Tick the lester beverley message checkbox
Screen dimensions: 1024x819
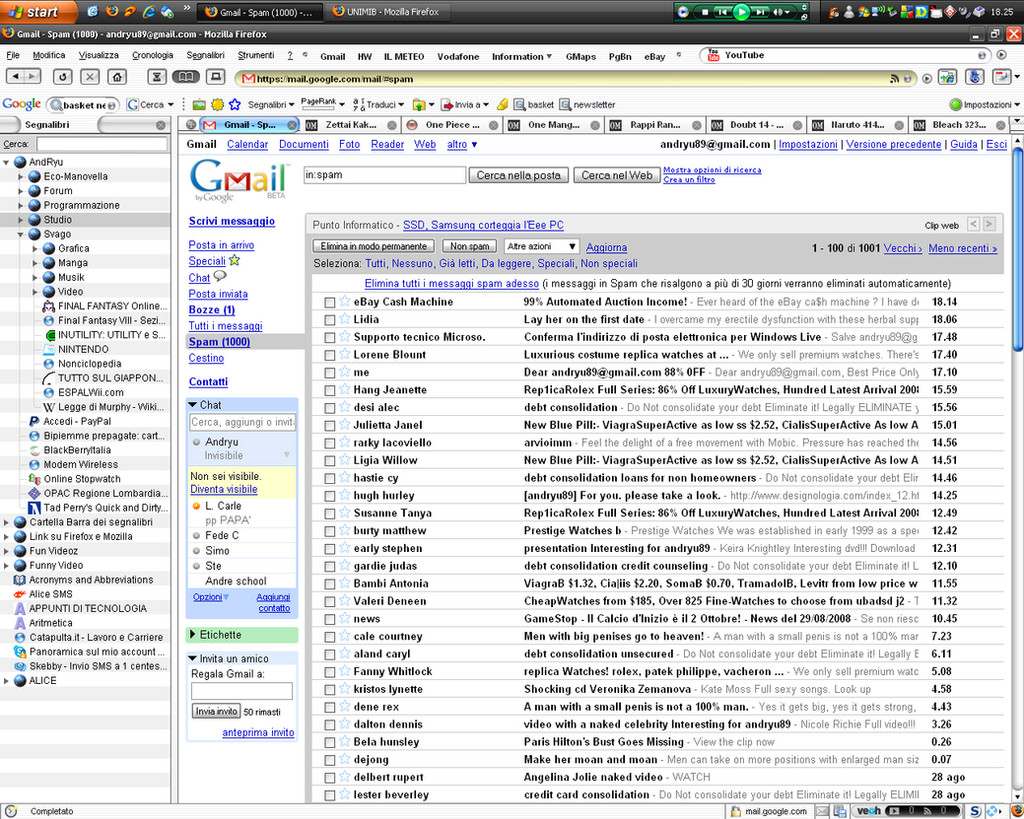click(x=330, y=795)
